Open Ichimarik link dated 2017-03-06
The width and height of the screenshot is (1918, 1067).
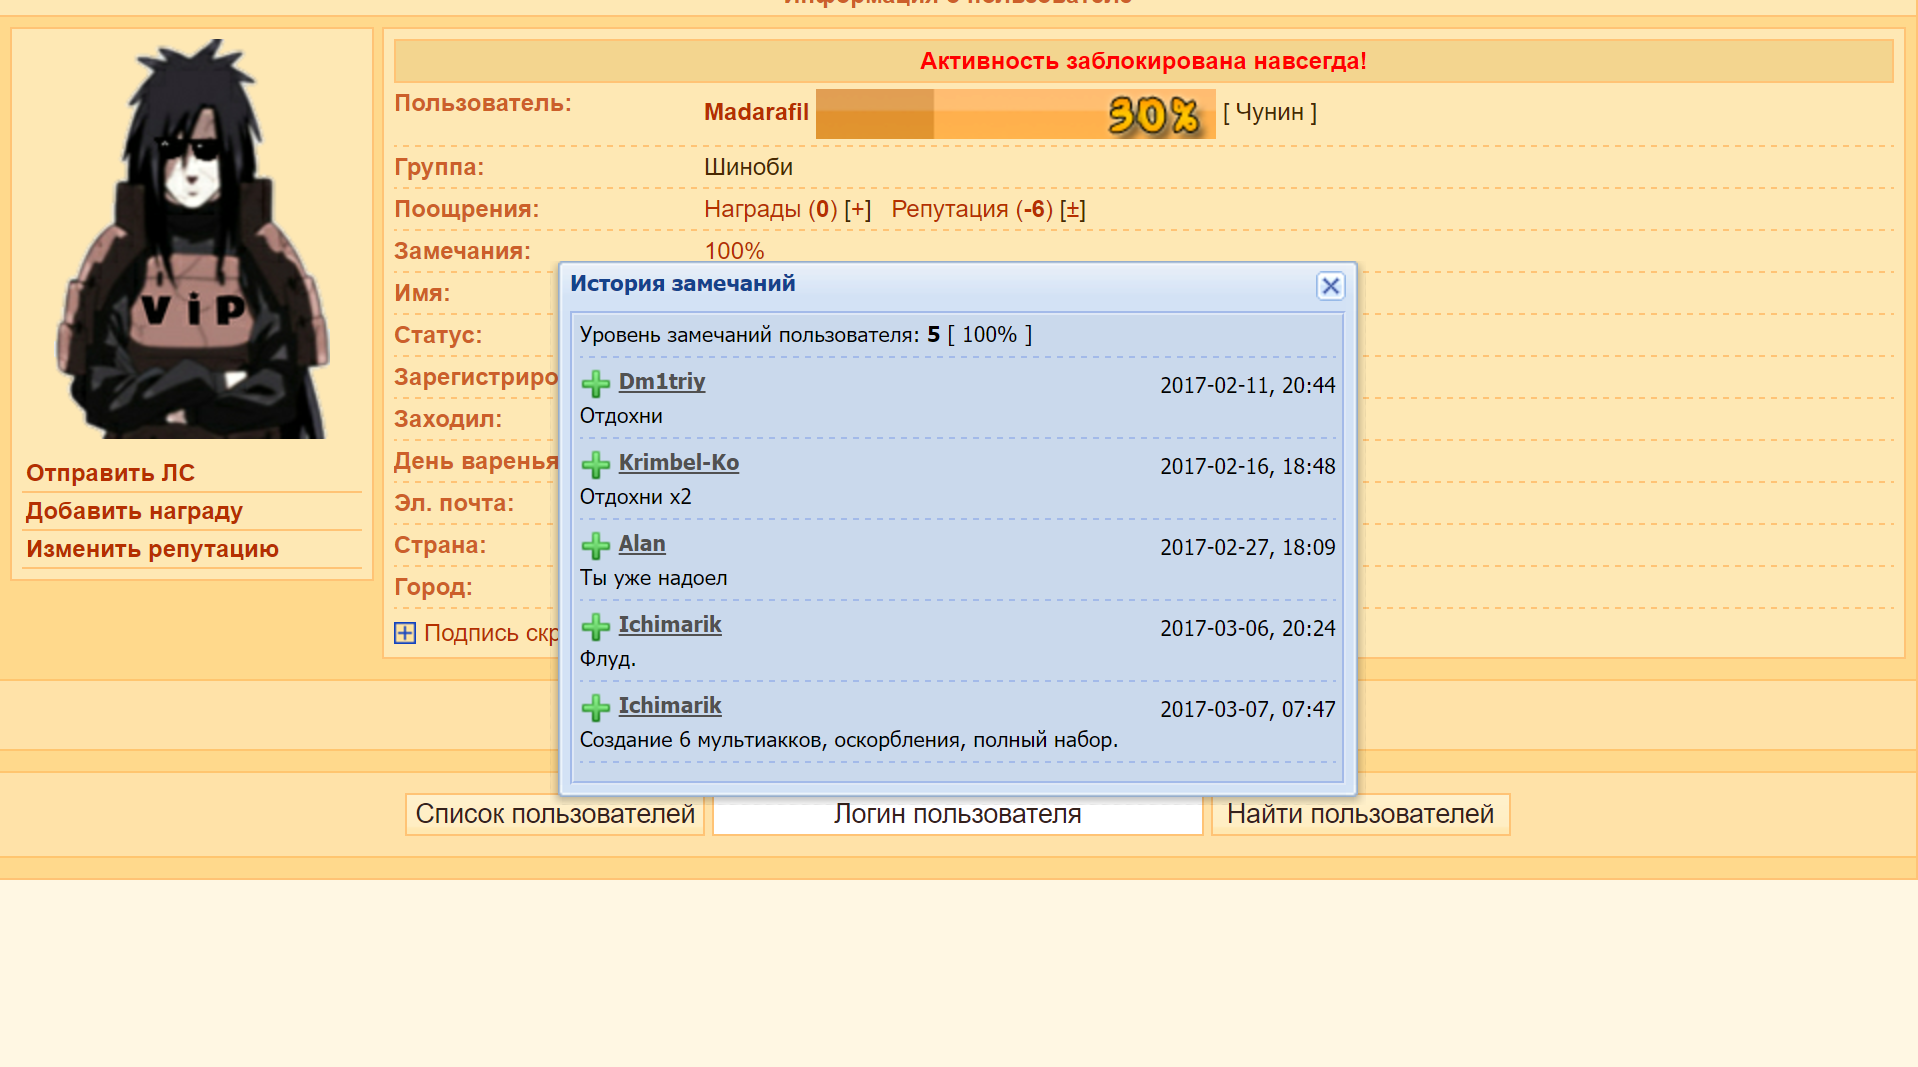click(670, 624)
